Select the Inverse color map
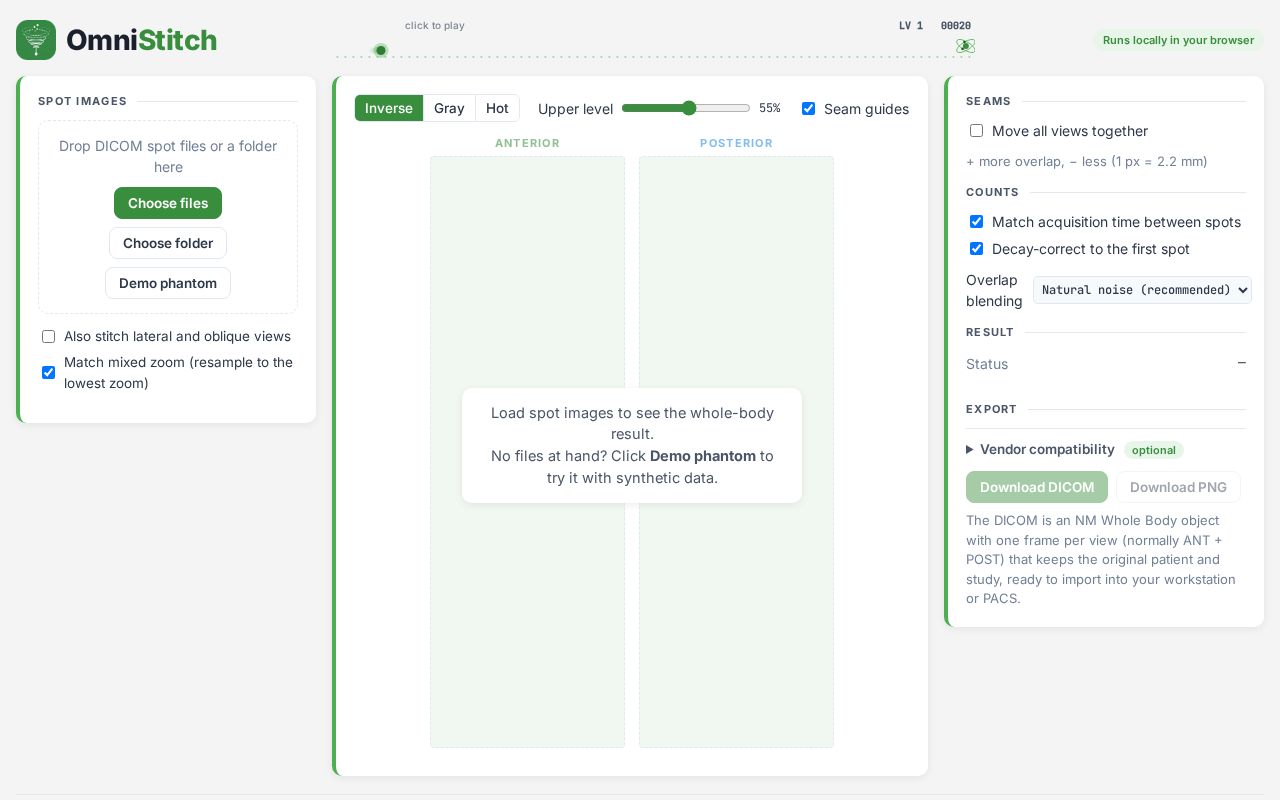This screenshot has width=1280, height=800. pyautogui.click(x=389, y=108)
